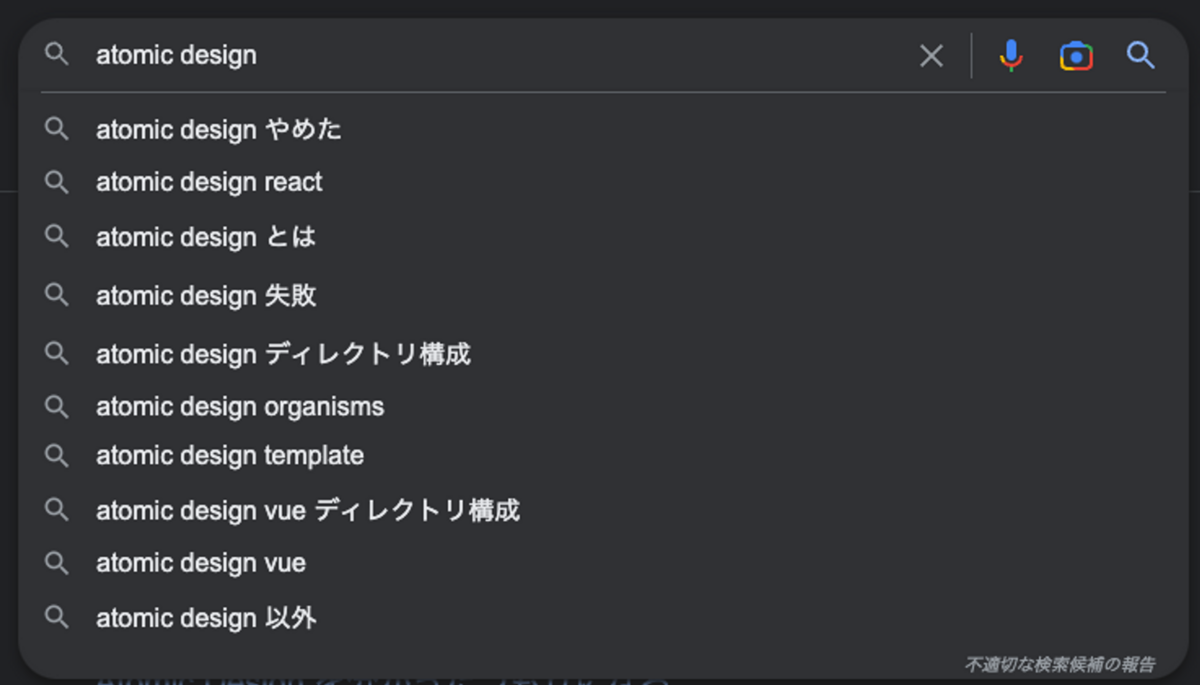Click magnifier icon beside 'atomic design 失敗'
Image resolution: width=1200 pixels, height=685 pixels.
57,295
